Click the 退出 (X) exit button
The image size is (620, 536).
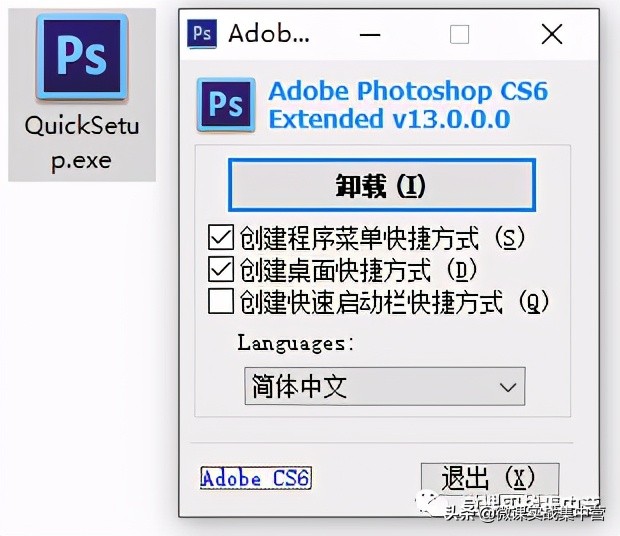tap(490, 478)
